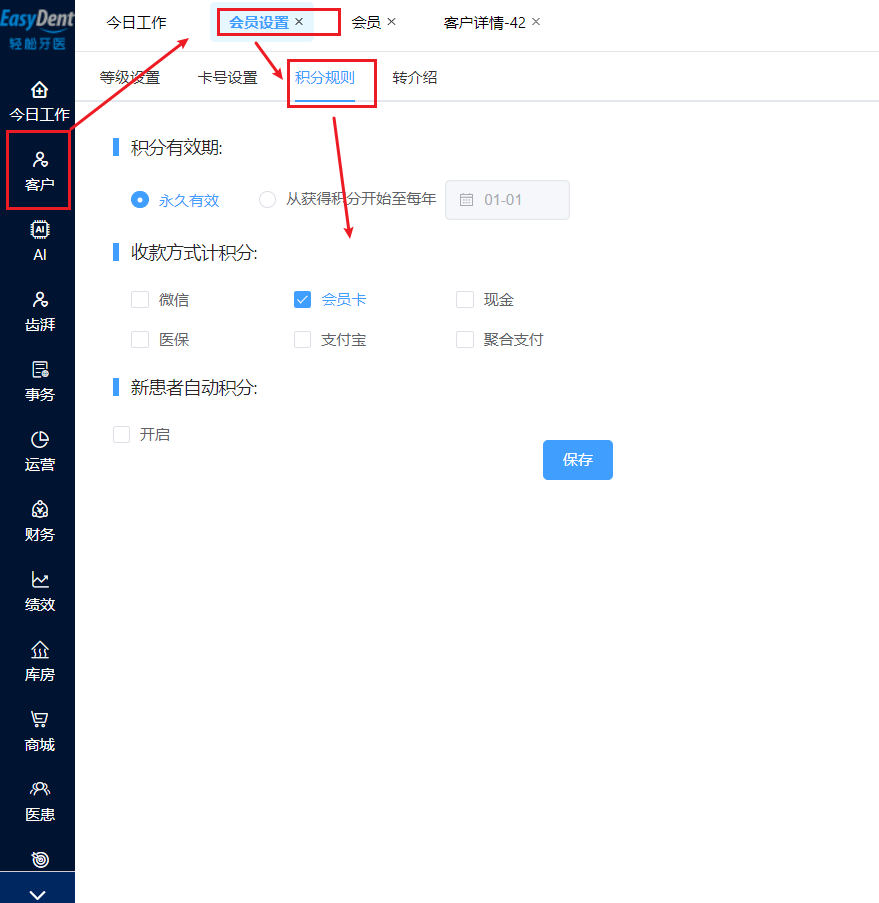Open the 卡号设置 sub-tab

click(x=228, y=78)
